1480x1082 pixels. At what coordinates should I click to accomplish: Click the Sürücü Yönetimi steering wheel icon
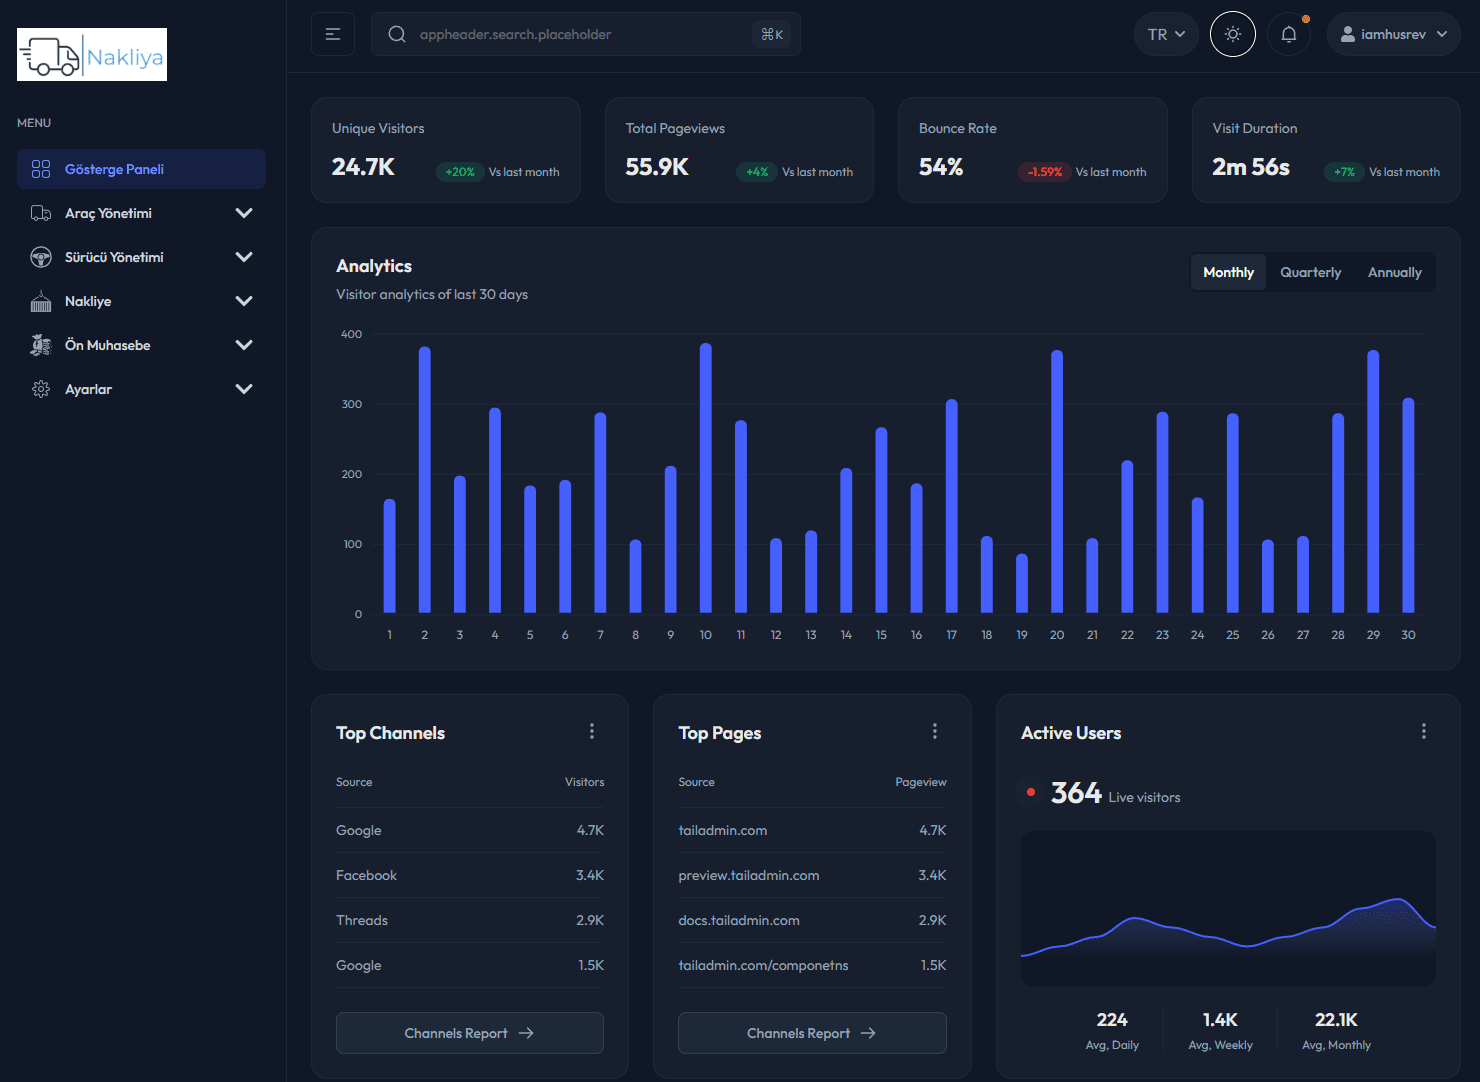tap(40, 257)
